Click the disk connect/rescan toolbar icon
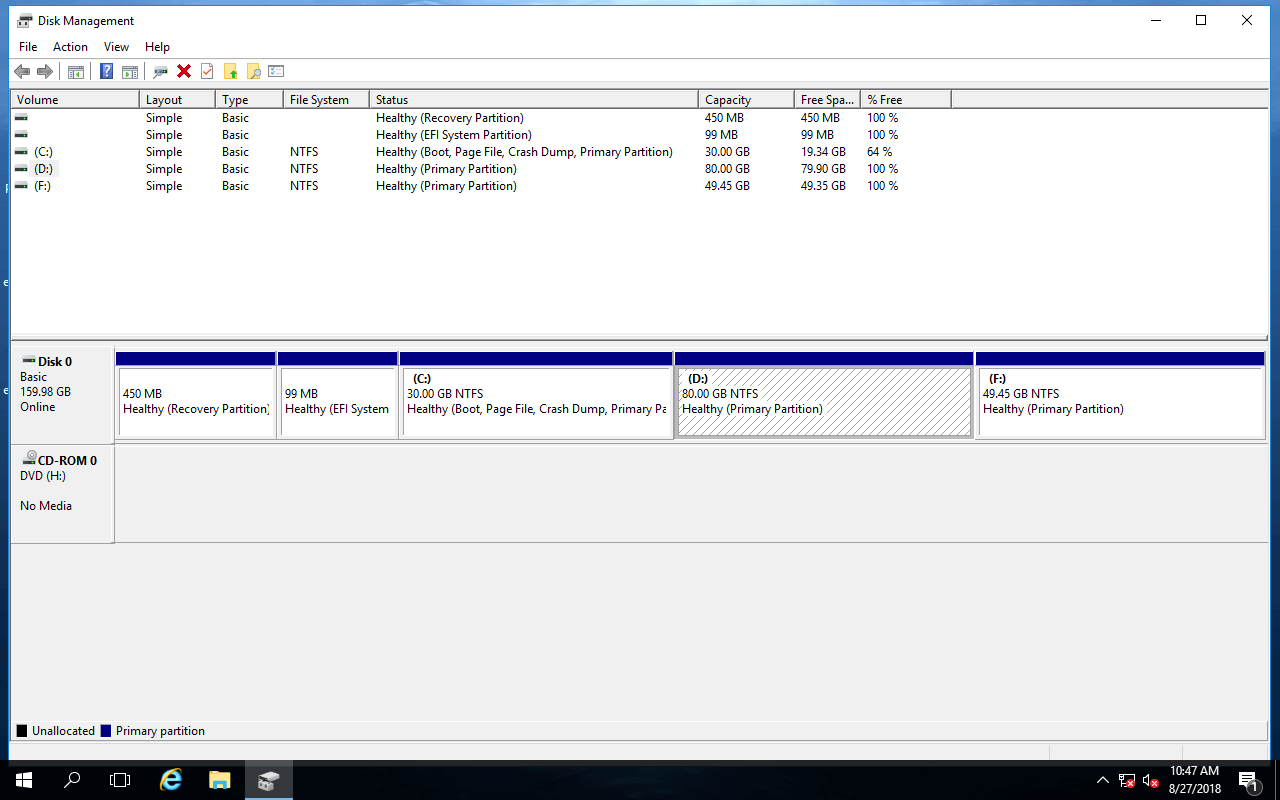 pyautogui.click(x=160, y=71)
